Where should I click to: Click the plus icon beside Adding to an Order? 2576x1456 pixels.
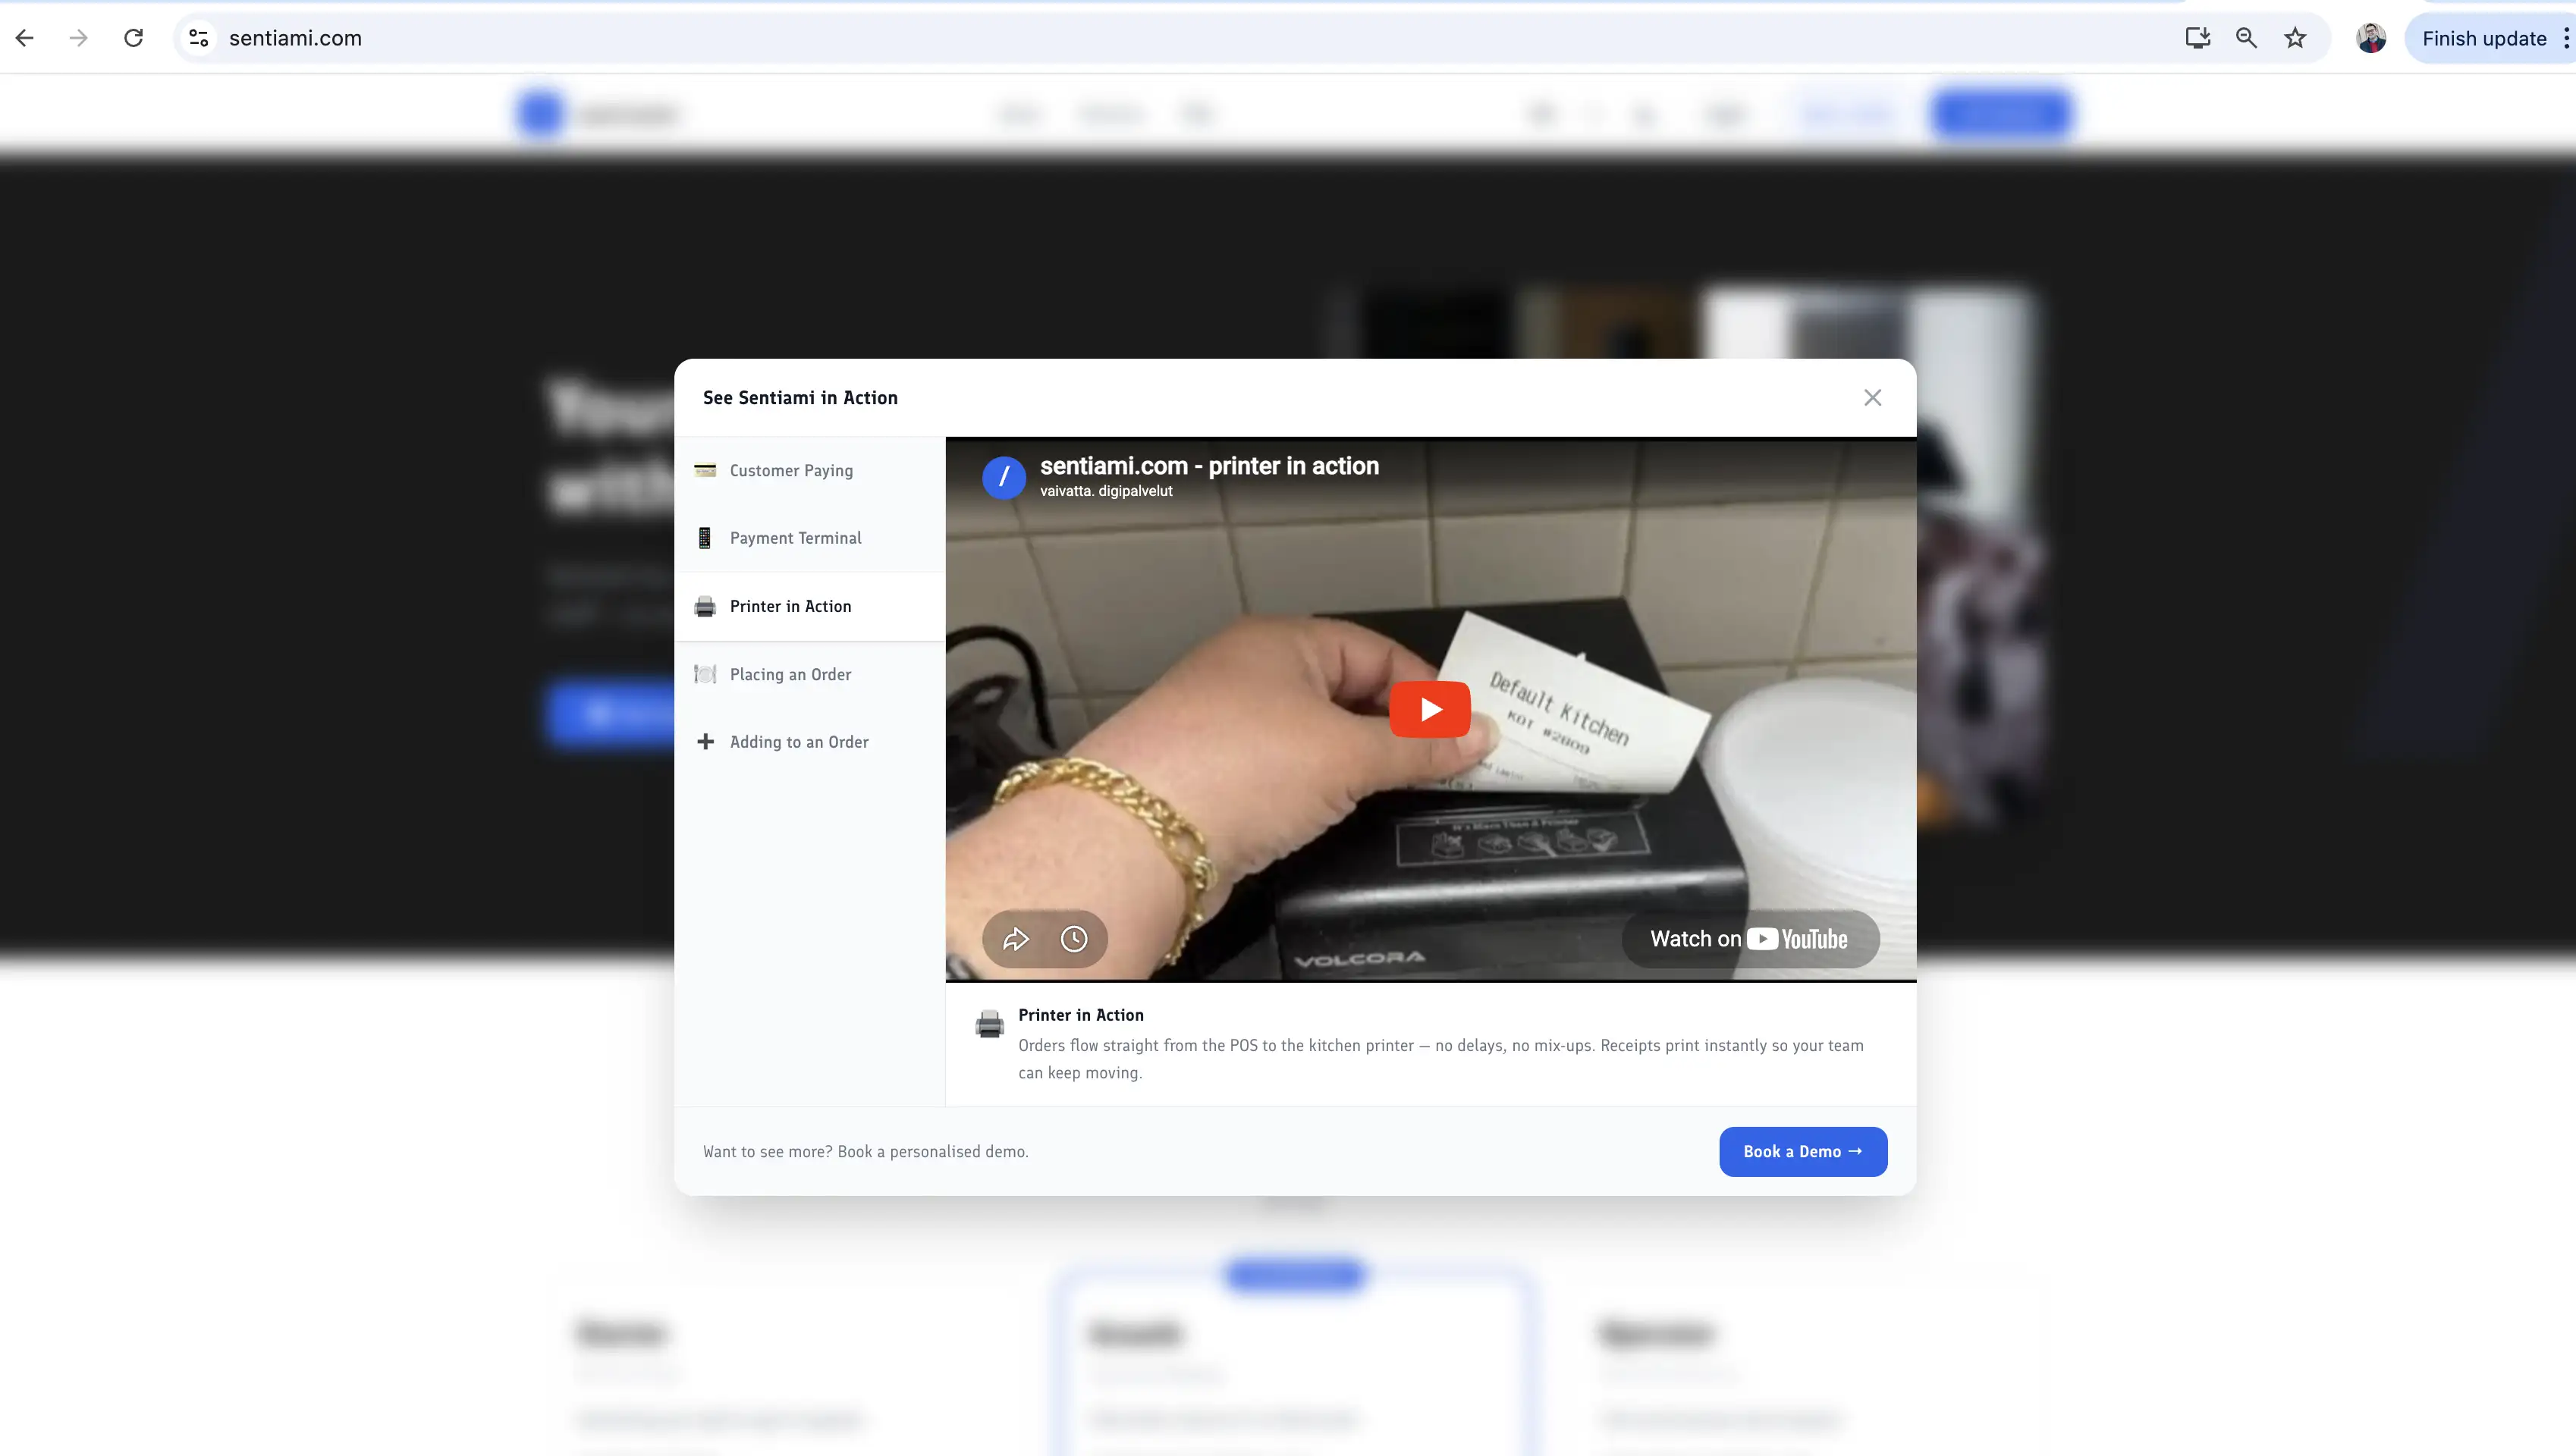(x=705, y=742)
